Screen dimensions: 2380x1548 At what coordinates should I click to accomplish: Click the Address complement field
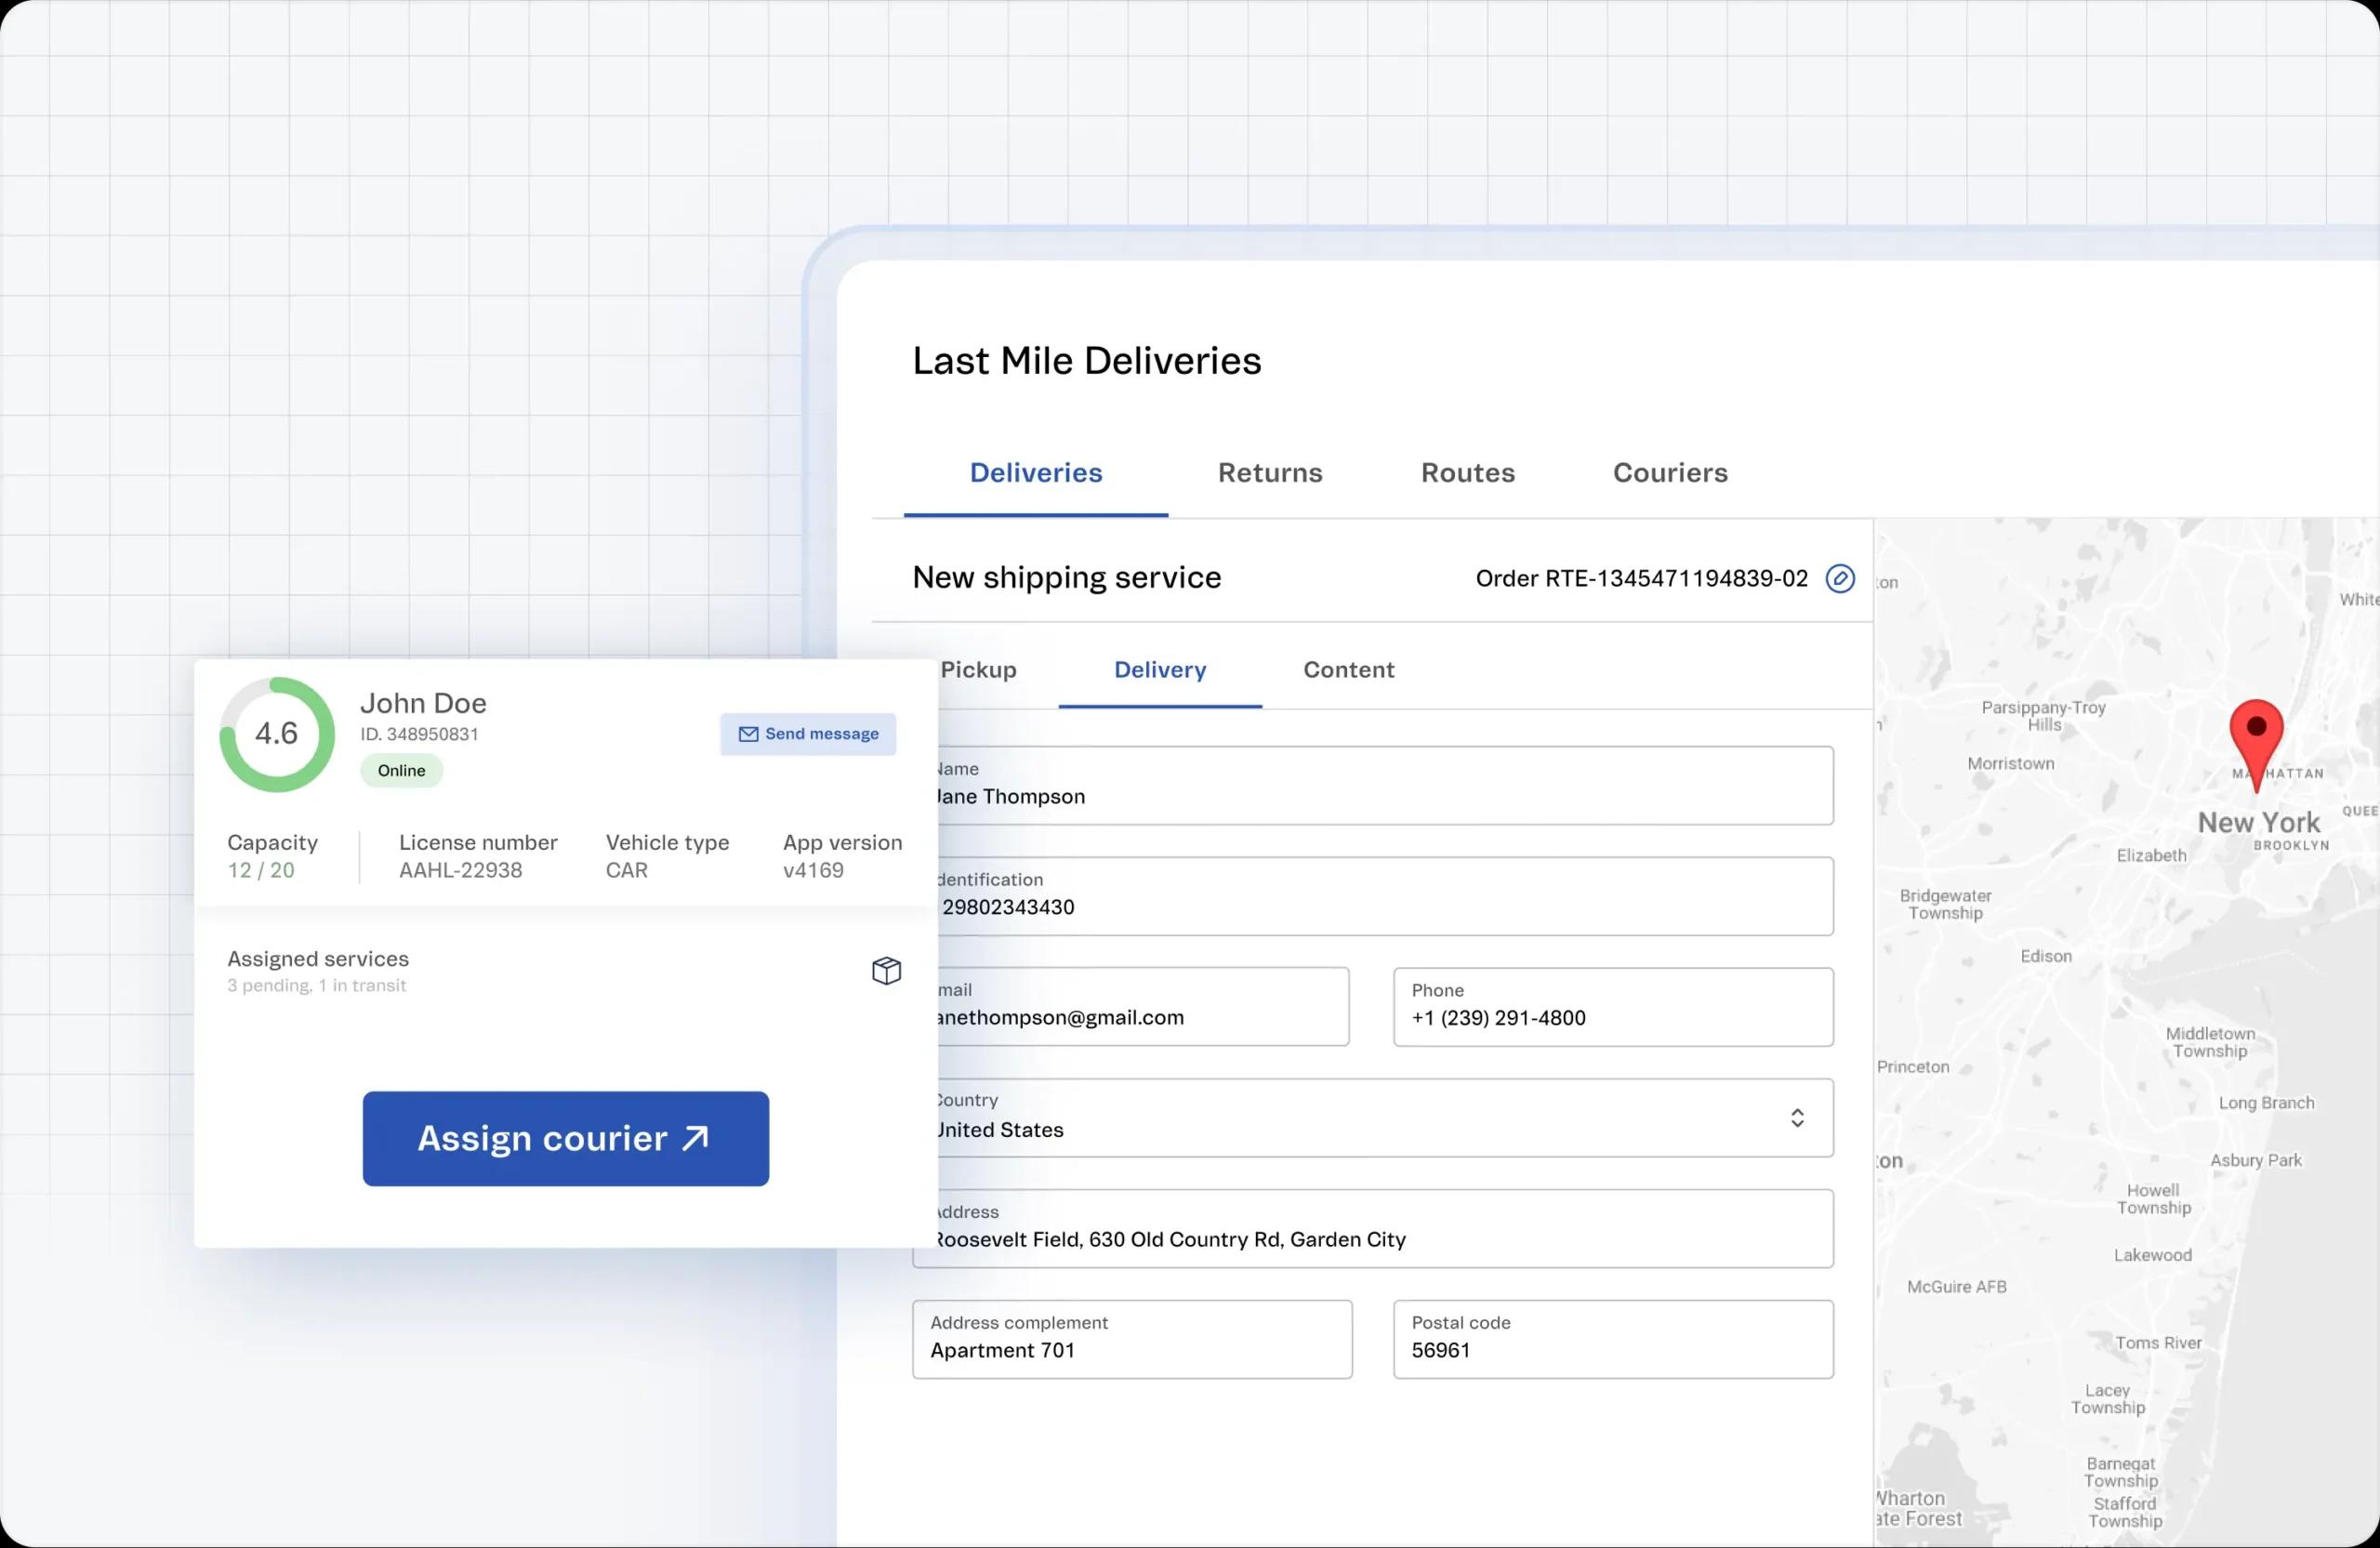(x=1131, y=1340)
